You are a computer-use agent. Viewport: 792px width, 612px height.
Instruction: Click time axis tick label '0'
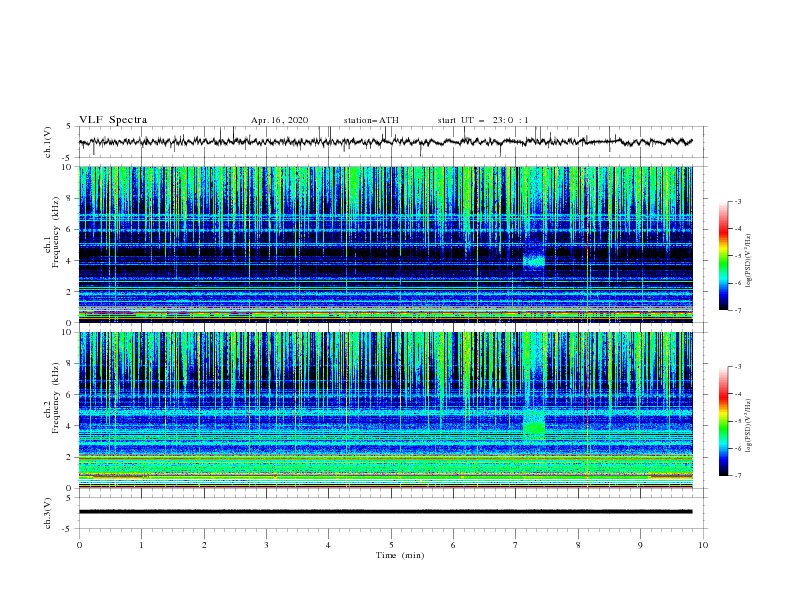[79, 545]
